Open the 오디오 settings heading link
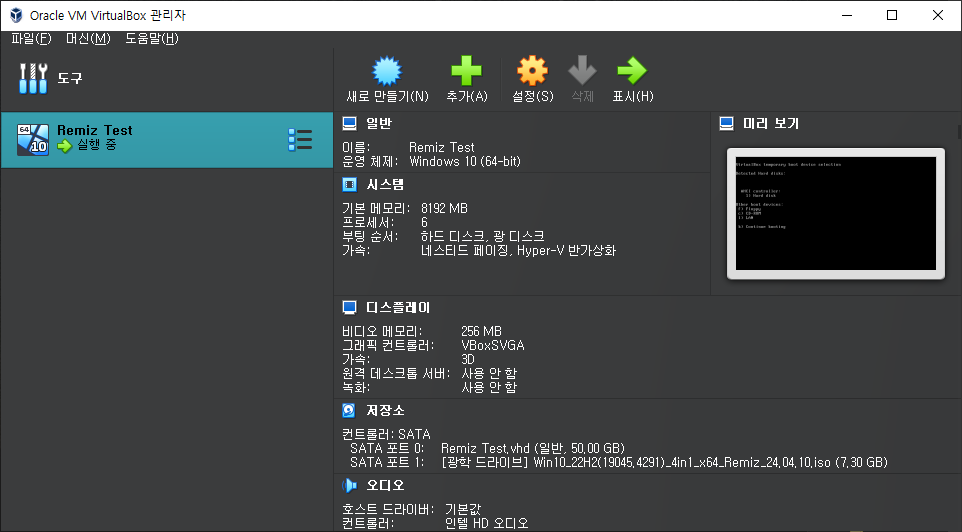This screenshot has width=962, height=532. [385, 485]
